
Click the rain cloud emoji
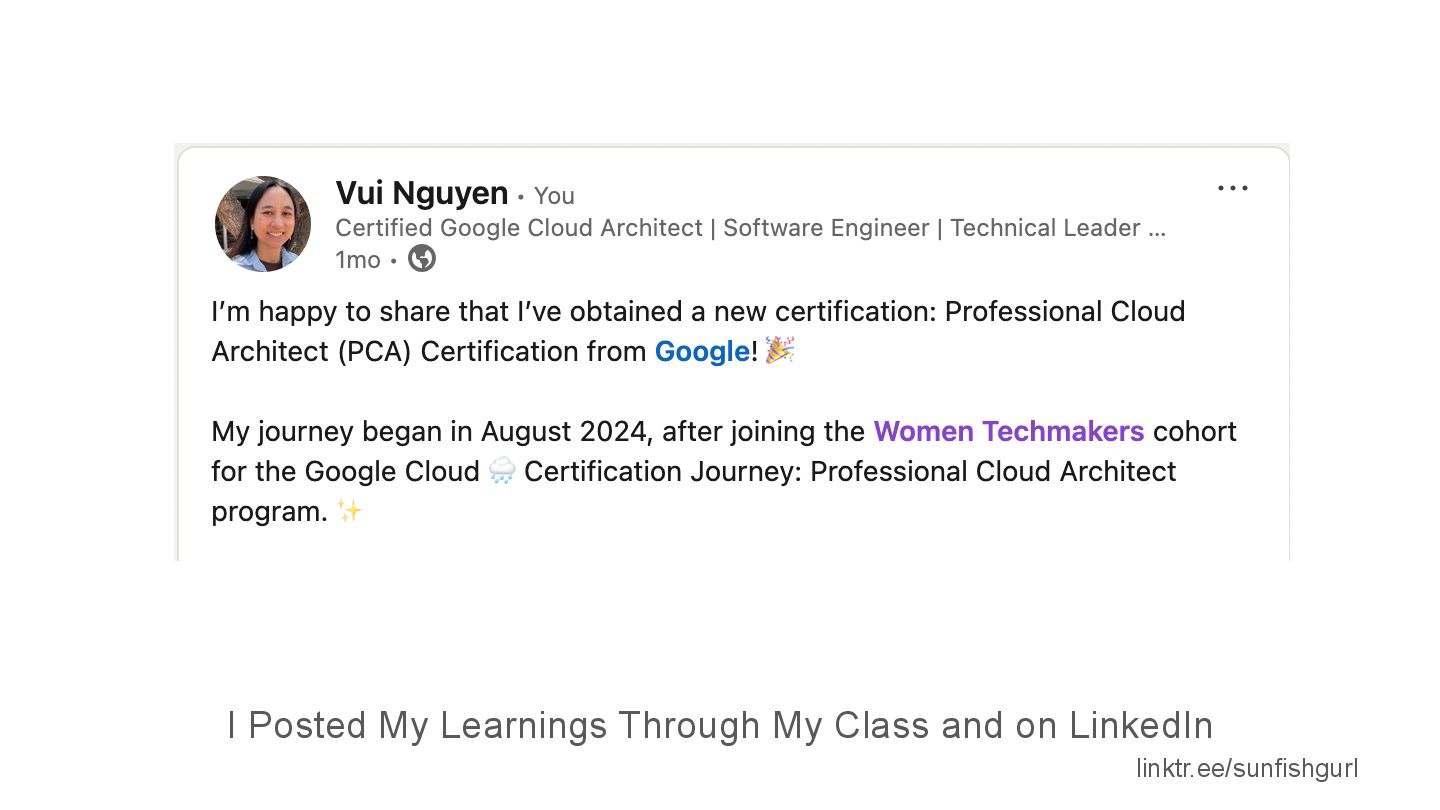click(502, 471)
